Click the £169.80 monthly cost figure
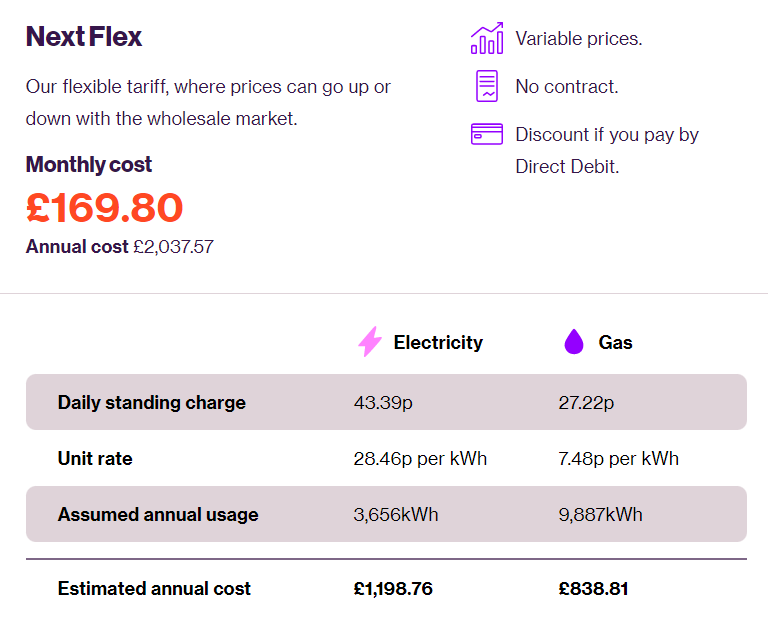Image resolution: width=768 pixels, height=620 pixels. coord(104,208)
